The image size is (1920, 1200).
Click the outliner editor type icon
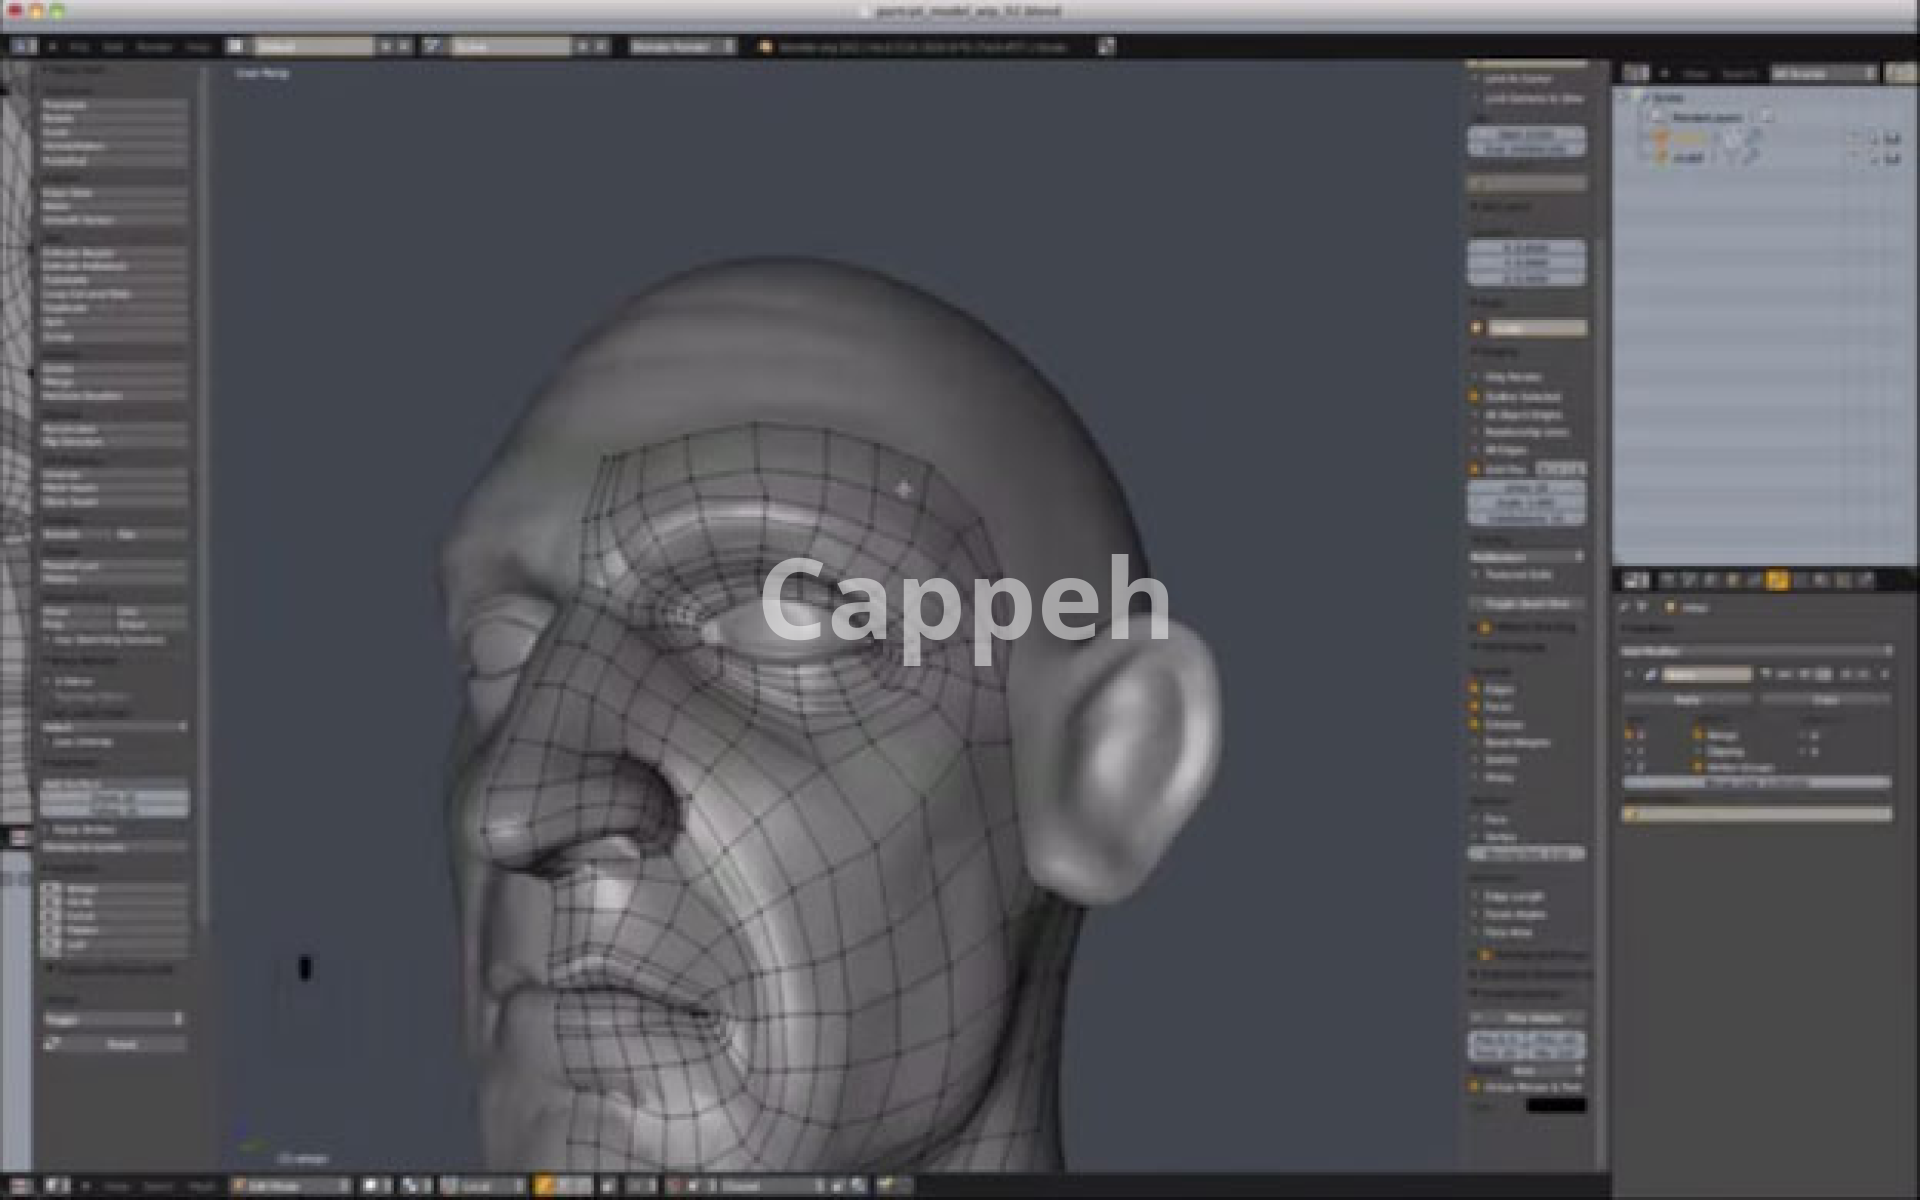point(1636,73)
